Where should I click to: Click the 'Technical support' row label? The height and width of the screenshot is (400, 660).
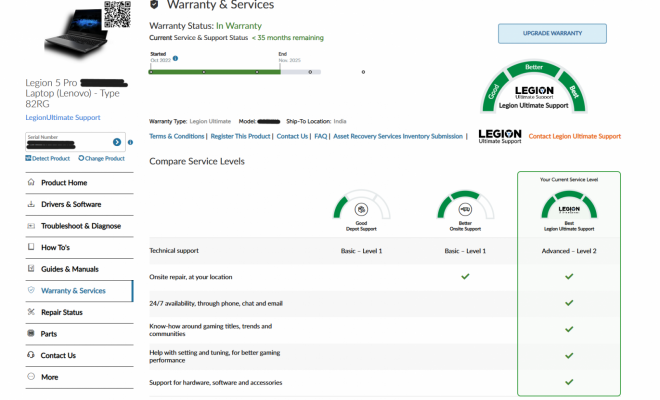[x=174, y=251]
